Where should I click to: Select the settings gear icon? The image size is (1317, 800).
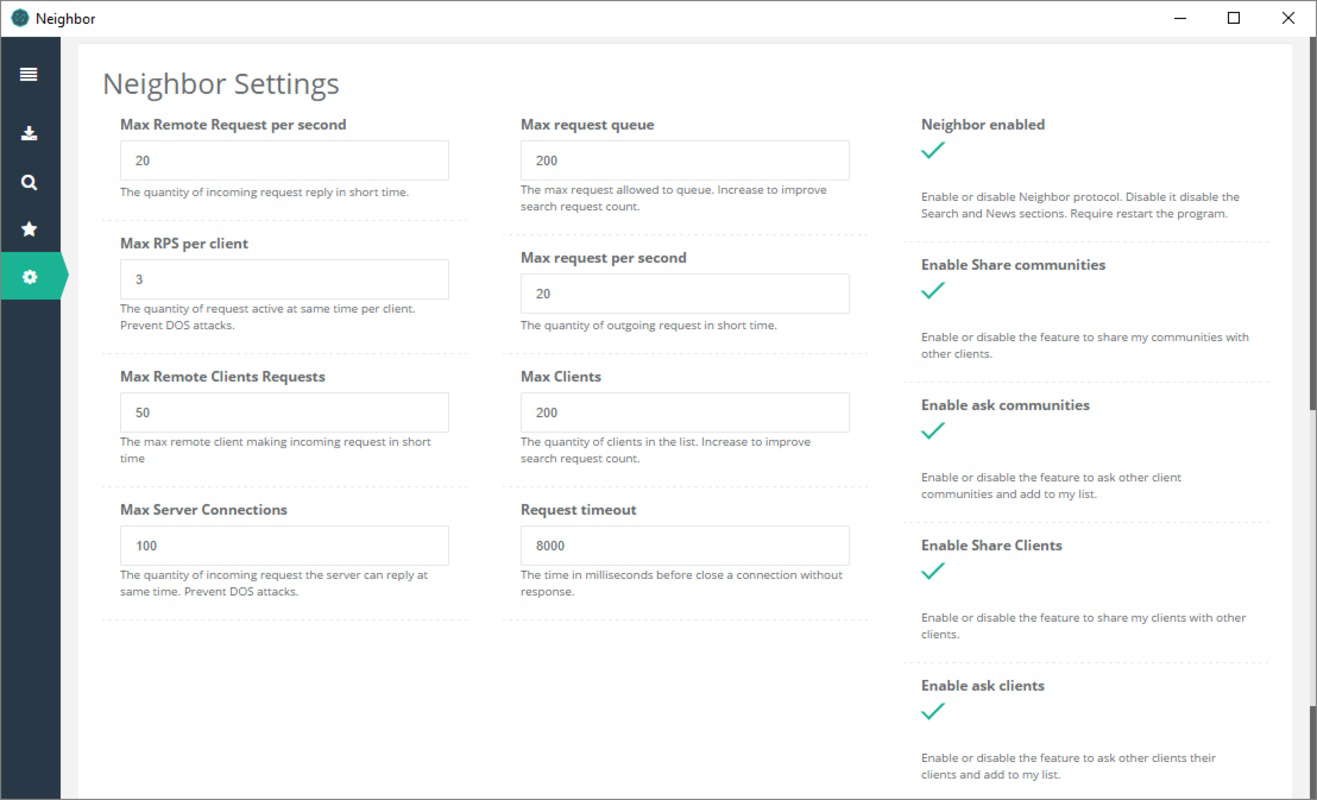(x=30, y=276)
